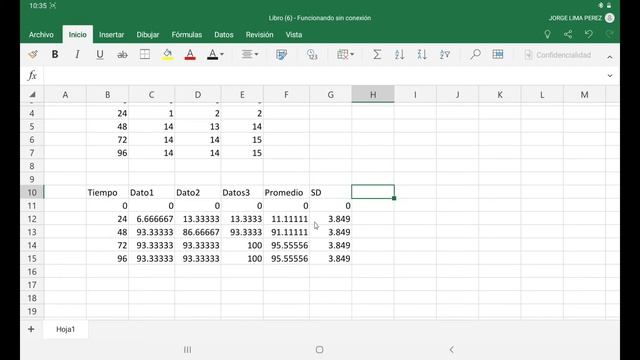Select row 10 header

[x=32, y=192]
